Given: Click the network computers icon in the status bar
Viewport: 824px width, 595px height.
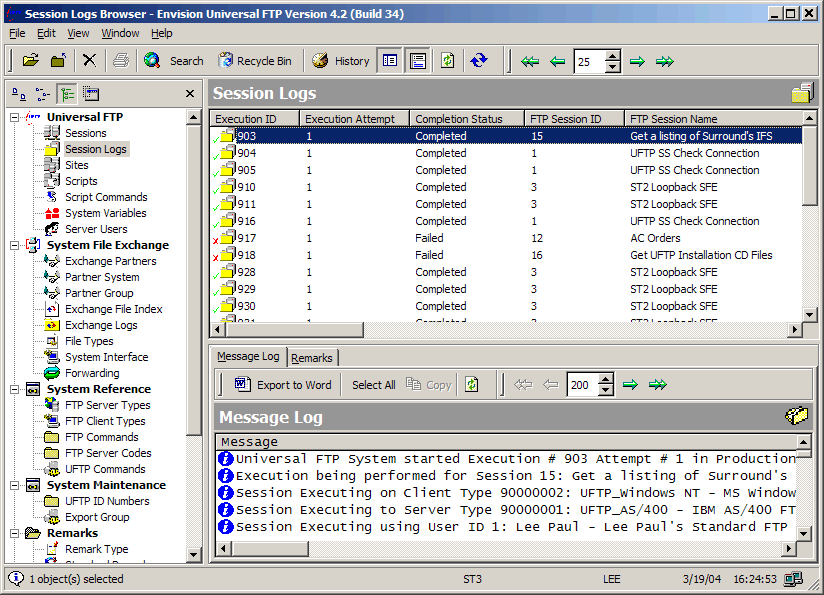Looking at the screenshot, I should tap(794, 579).
